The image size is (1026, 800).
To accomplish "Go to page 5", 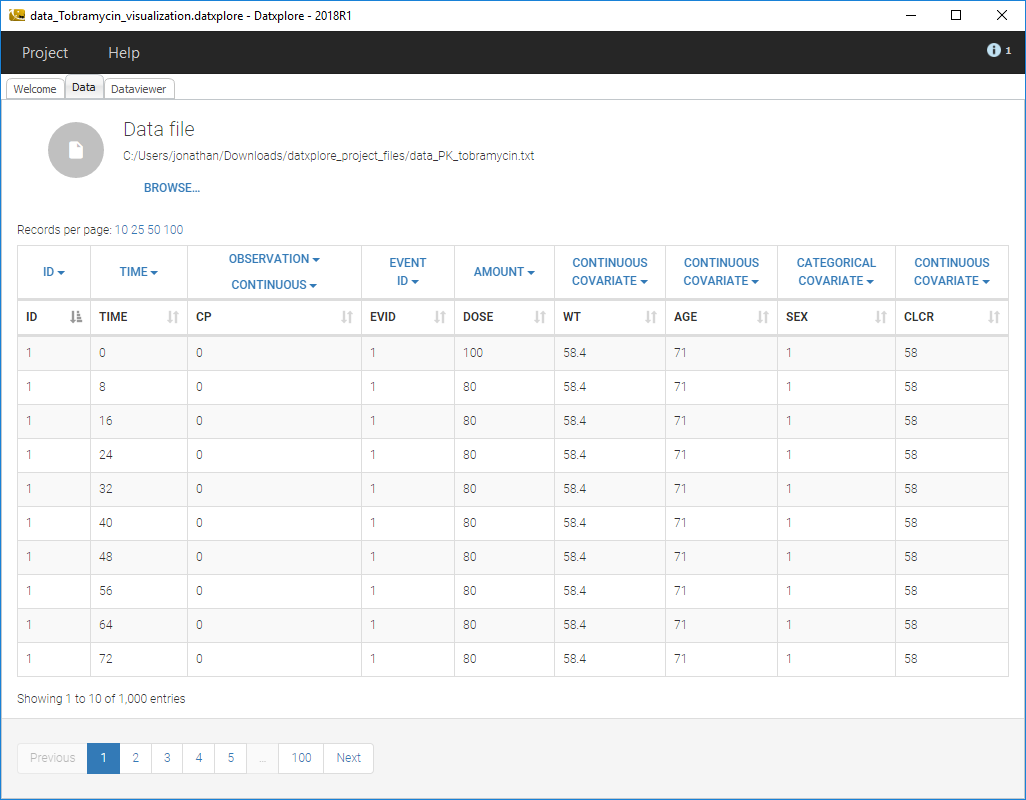I will pos(231,758).
